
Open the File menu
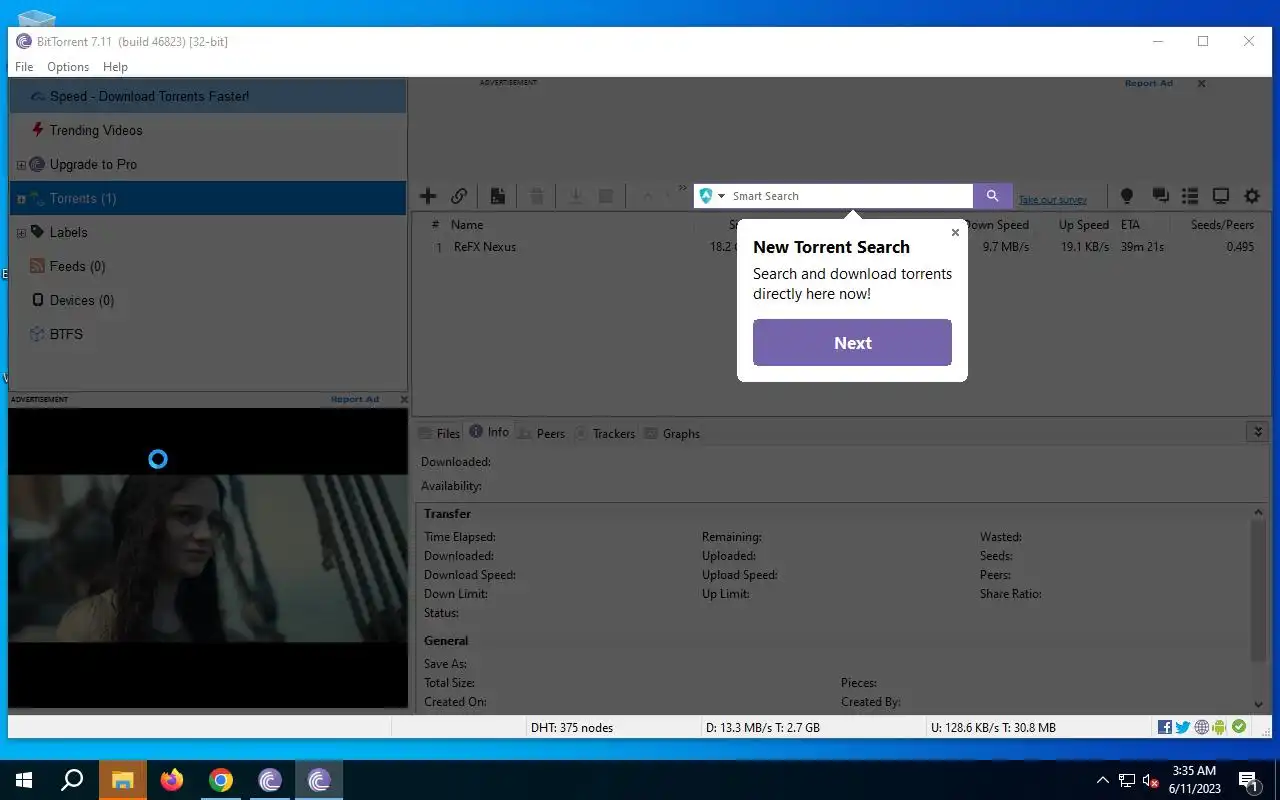(x=24, y=66)
